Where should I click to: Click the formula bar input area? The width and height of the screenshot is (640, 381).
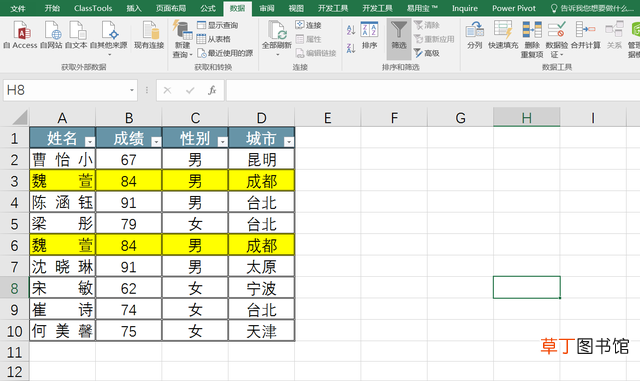pyautogui.click(x=433, y=90)
